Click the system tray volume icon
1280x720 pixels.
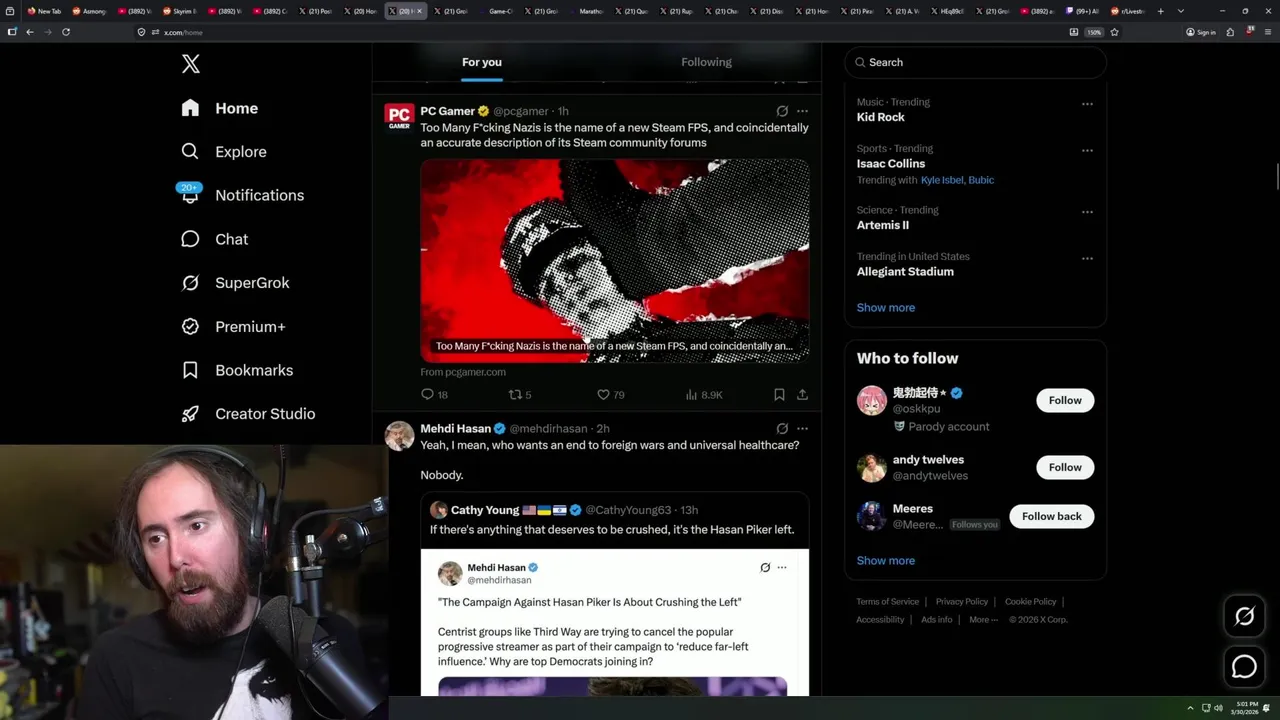(x=1218, y=708)
